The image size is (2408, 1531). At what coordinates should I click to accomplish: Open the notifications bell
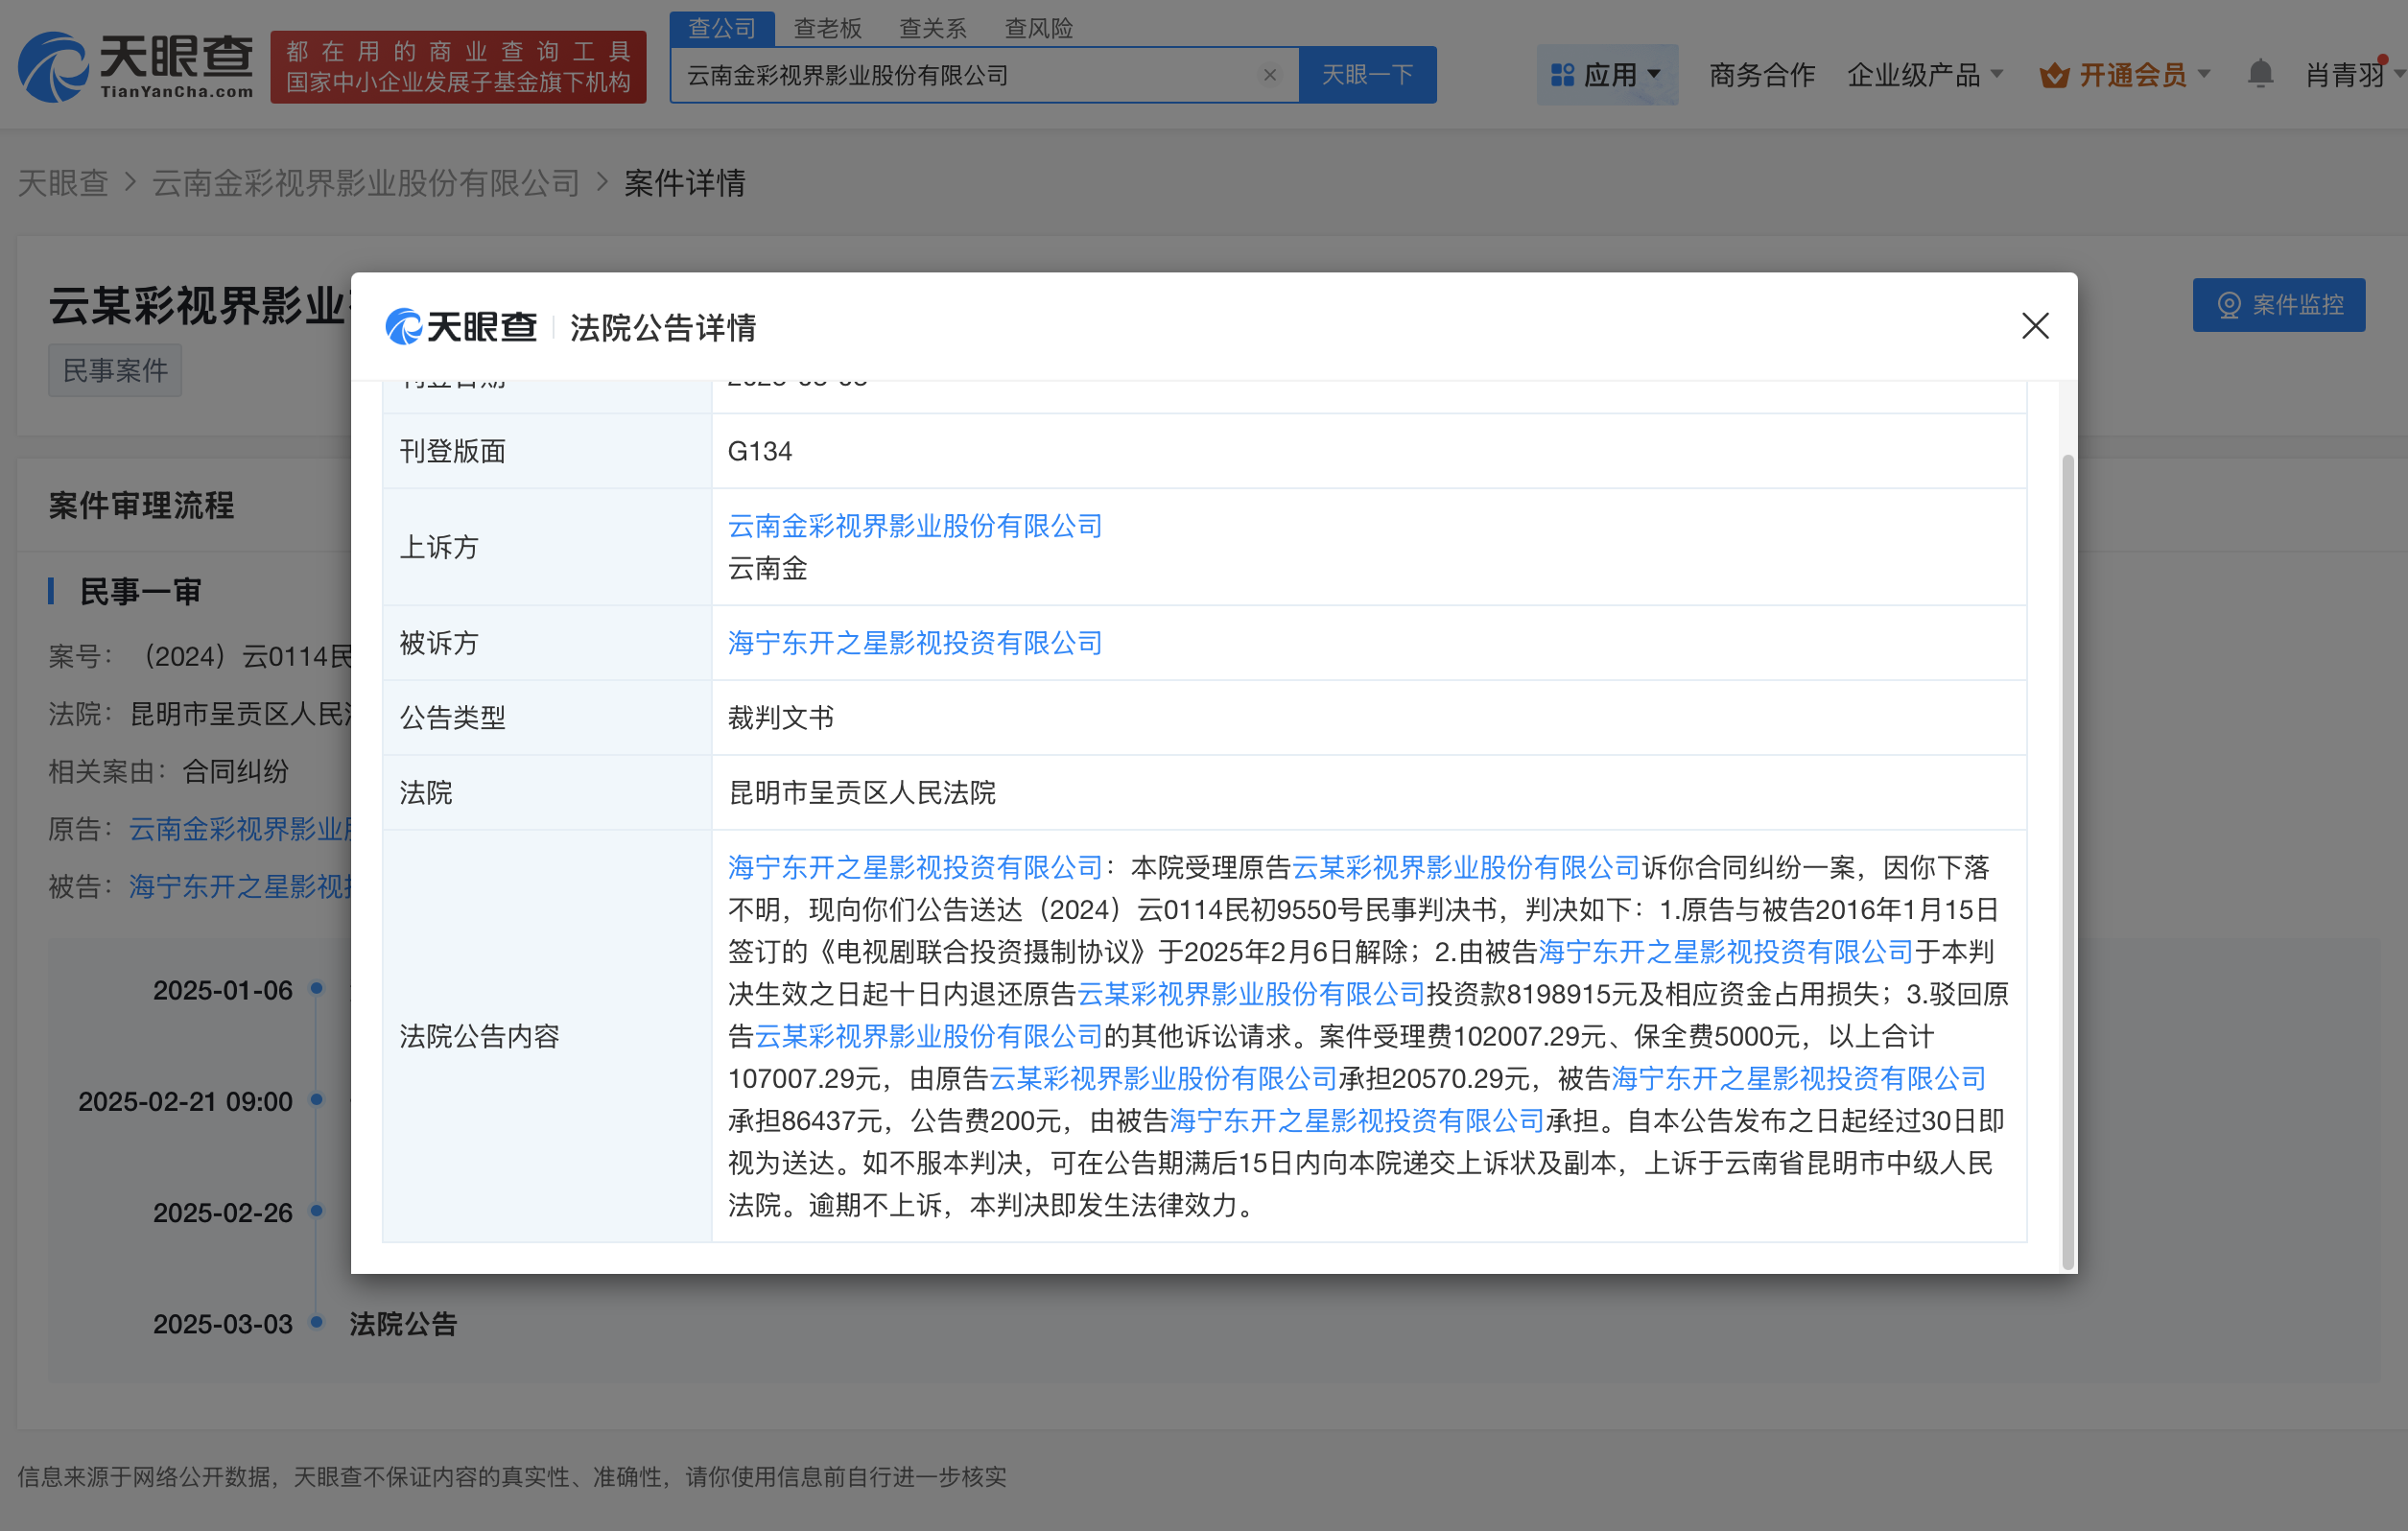point(2260,74)
